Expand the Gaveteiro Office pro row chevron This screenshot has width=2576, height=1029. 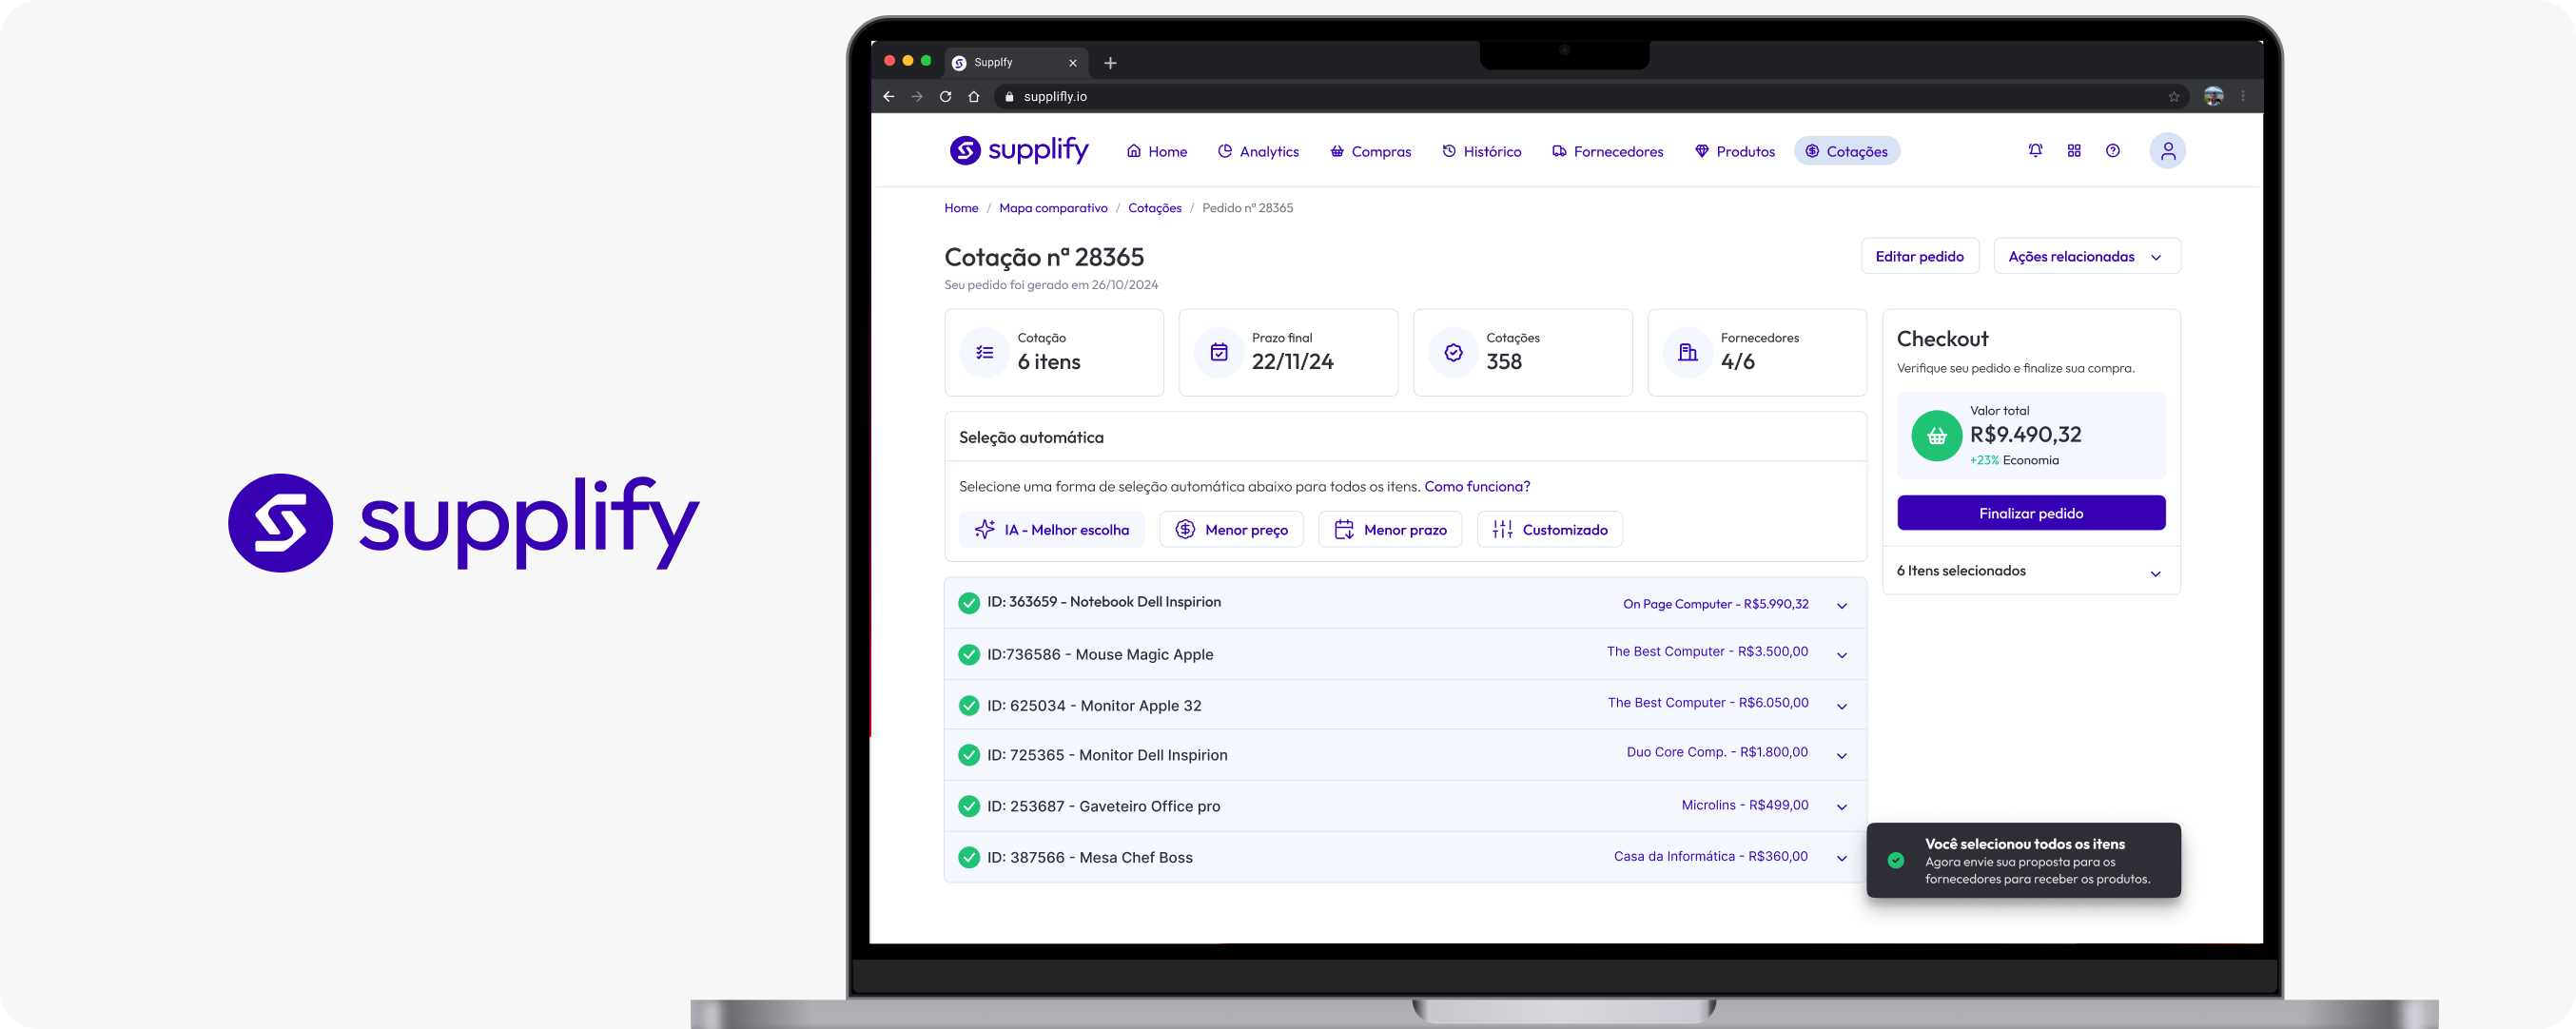coord(1841,807)
